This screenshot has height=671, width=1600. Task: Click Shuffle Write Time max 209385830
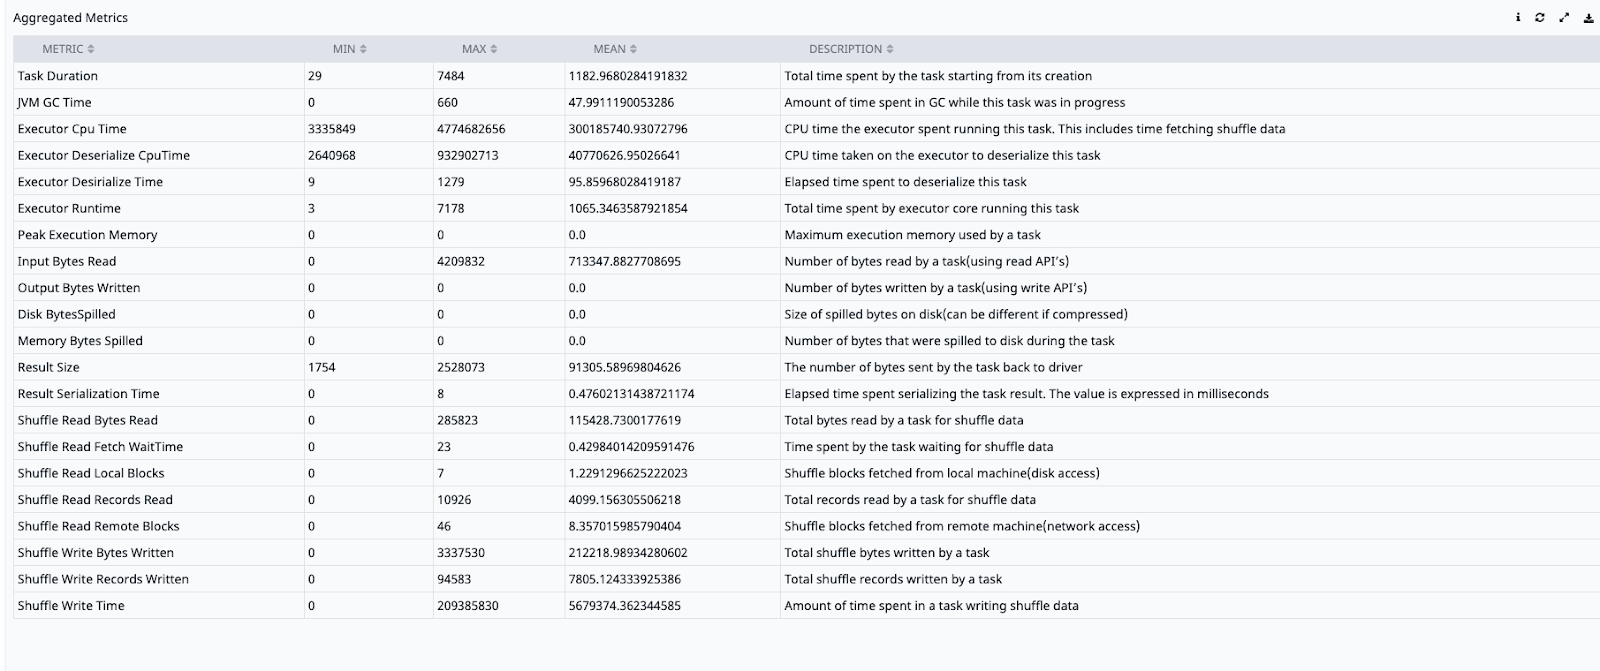pos(468,606)
